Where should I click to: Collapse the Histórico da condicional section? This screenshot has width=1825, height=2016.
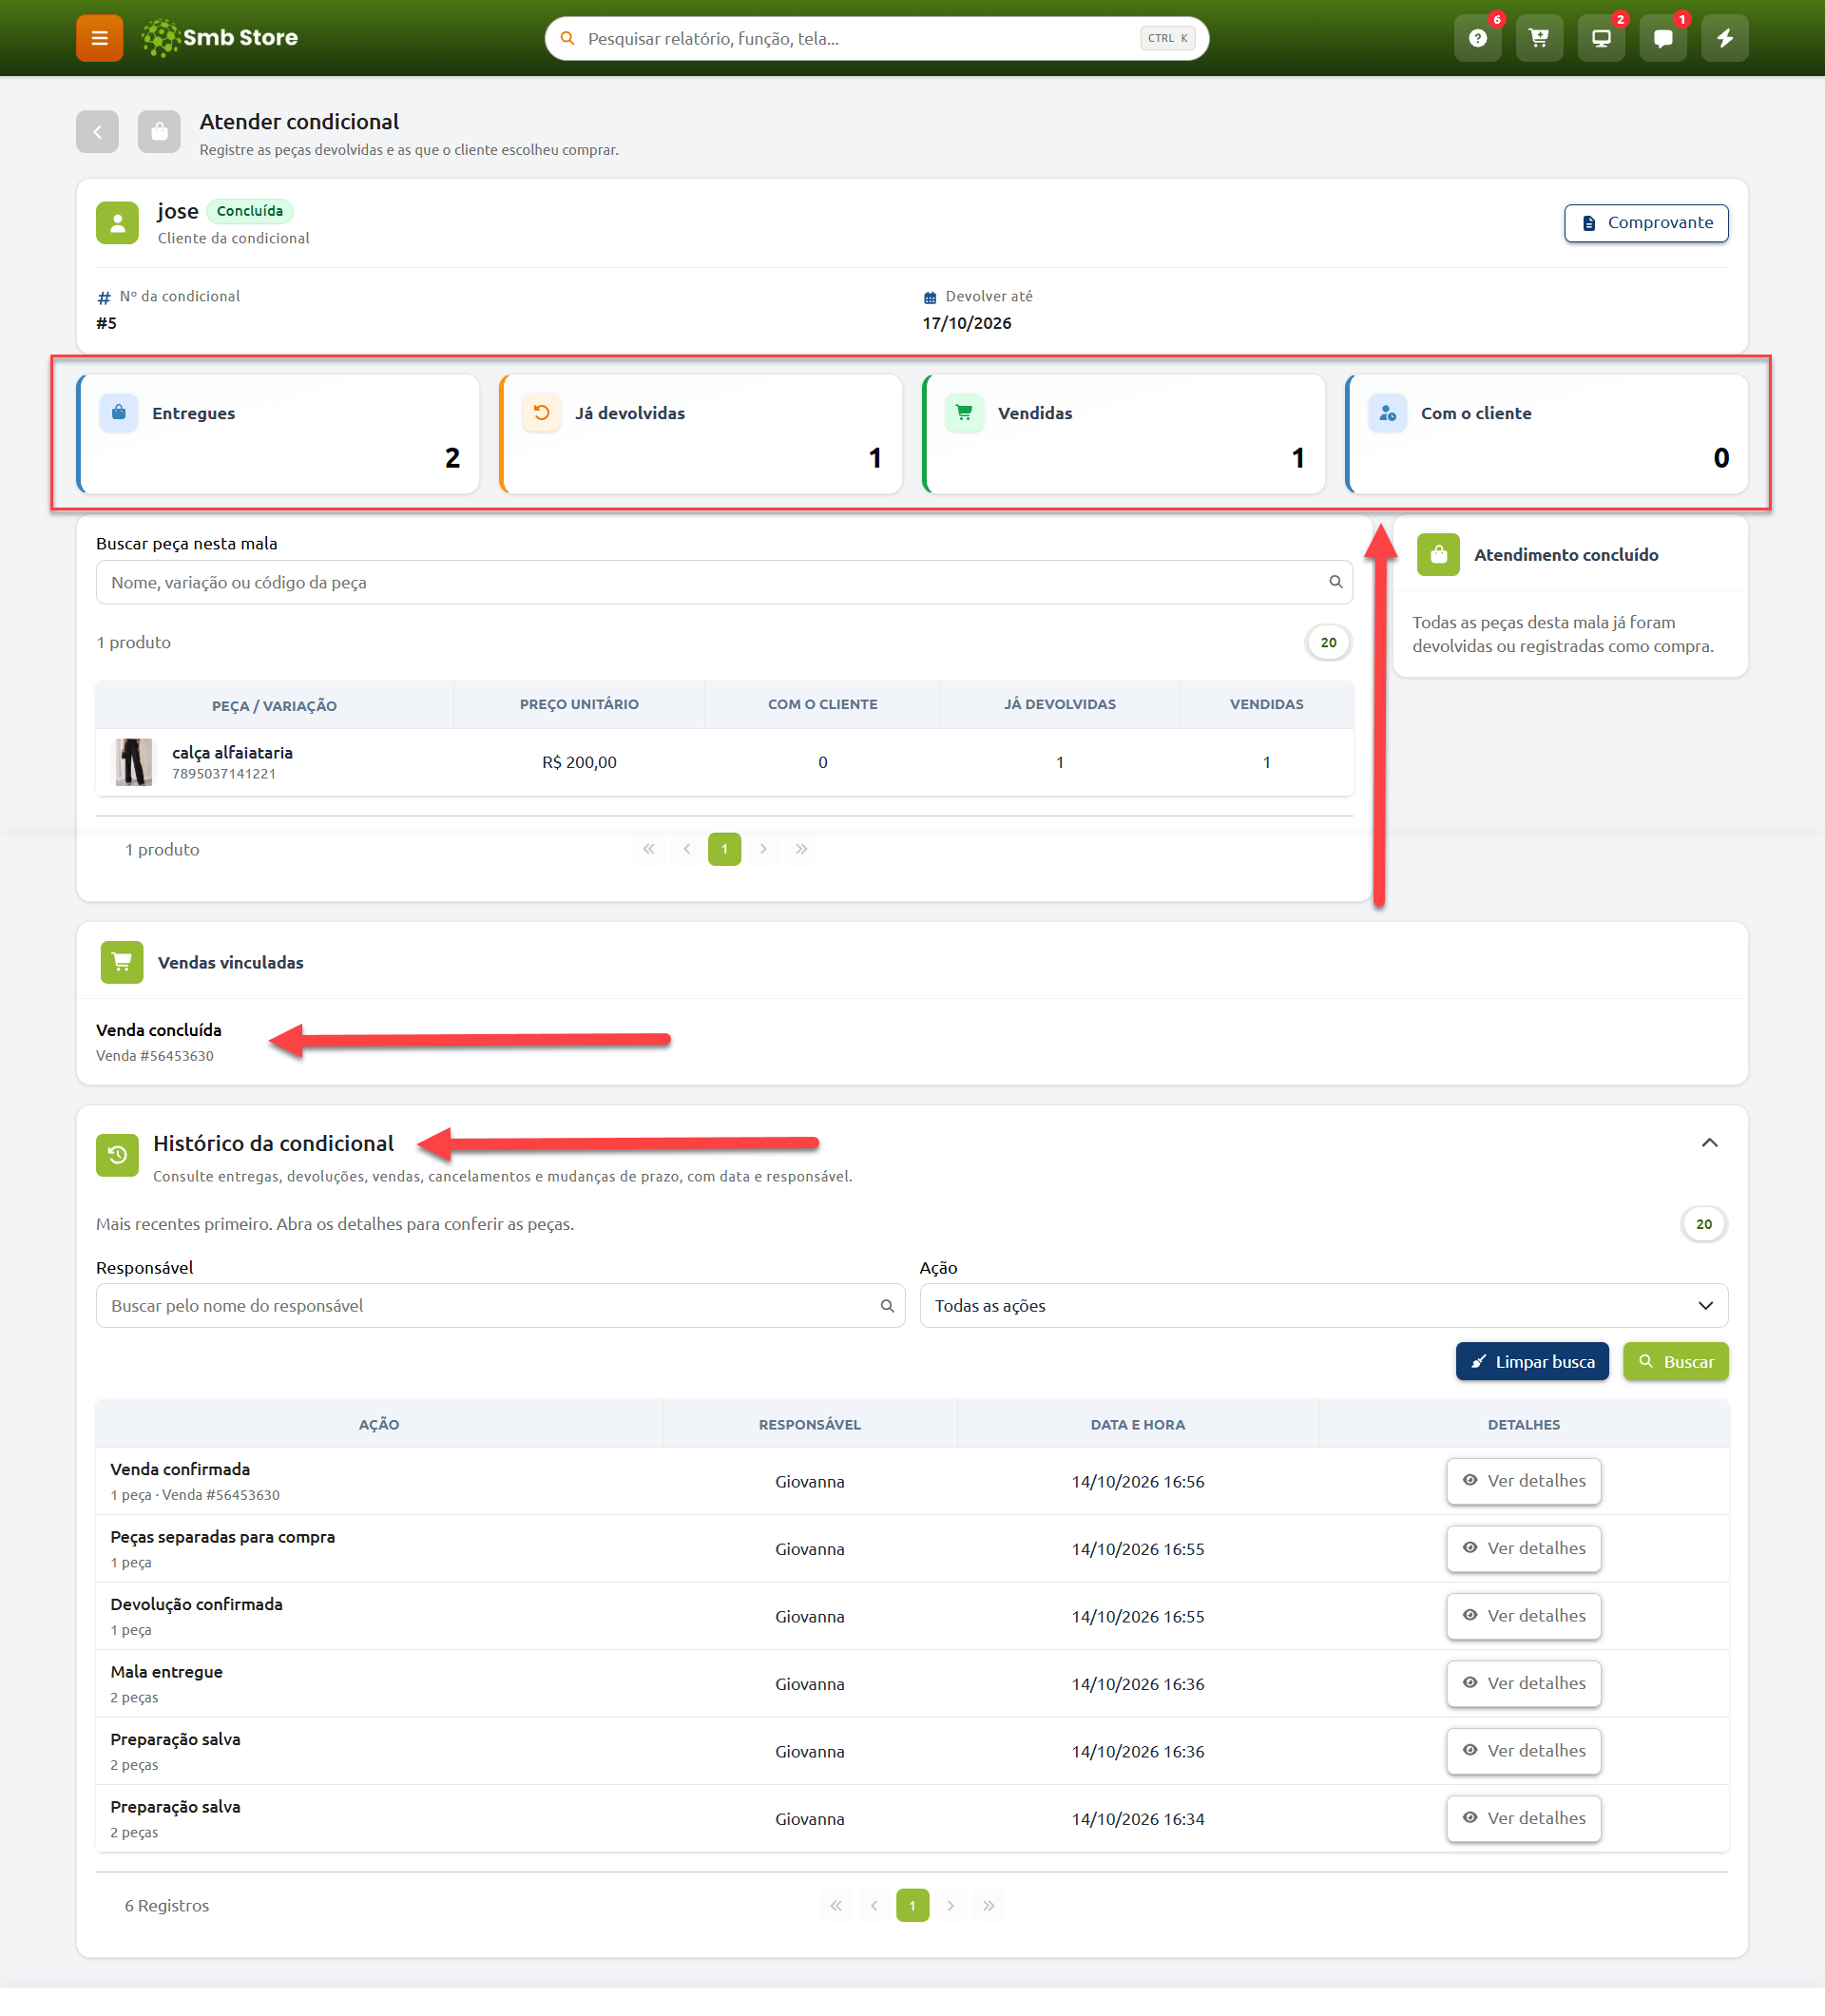click(x=1709, y=1143)
